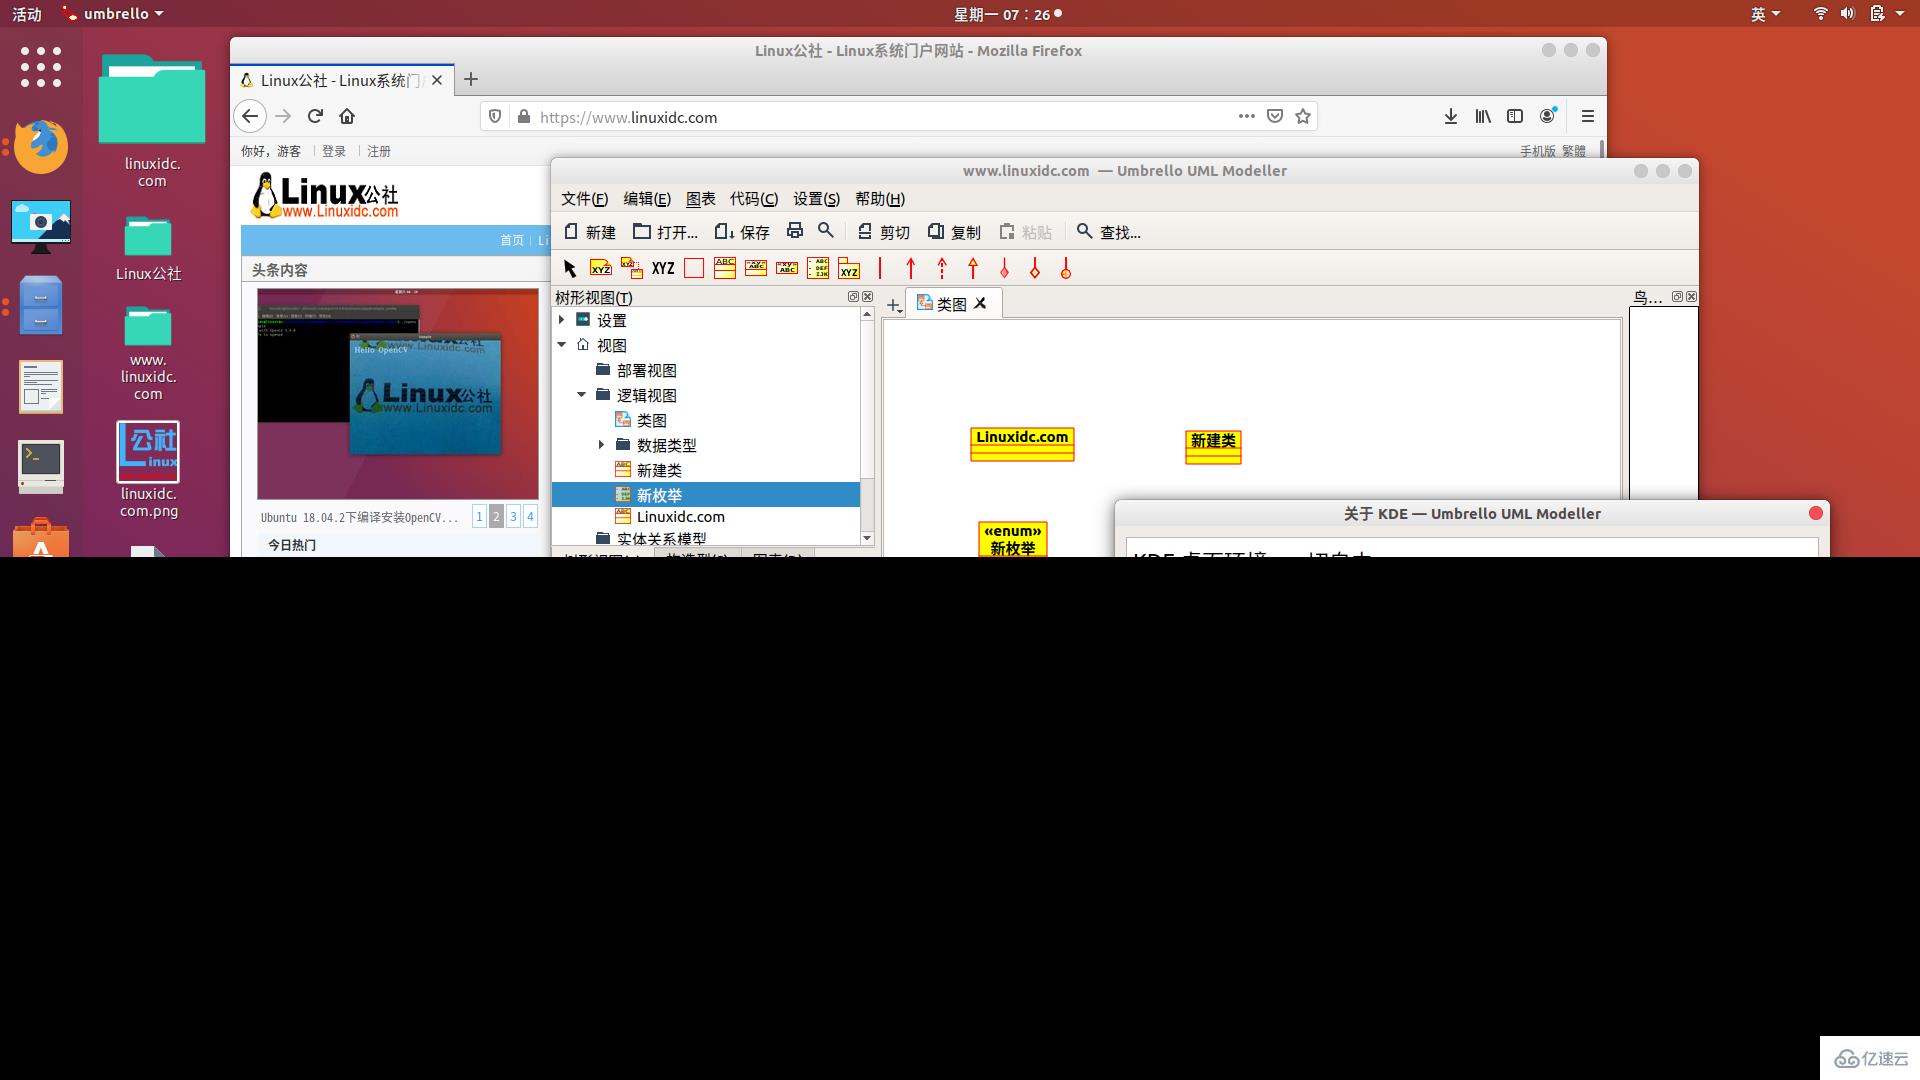Select the hollow arrowhead generalization tool

(973, 268)
